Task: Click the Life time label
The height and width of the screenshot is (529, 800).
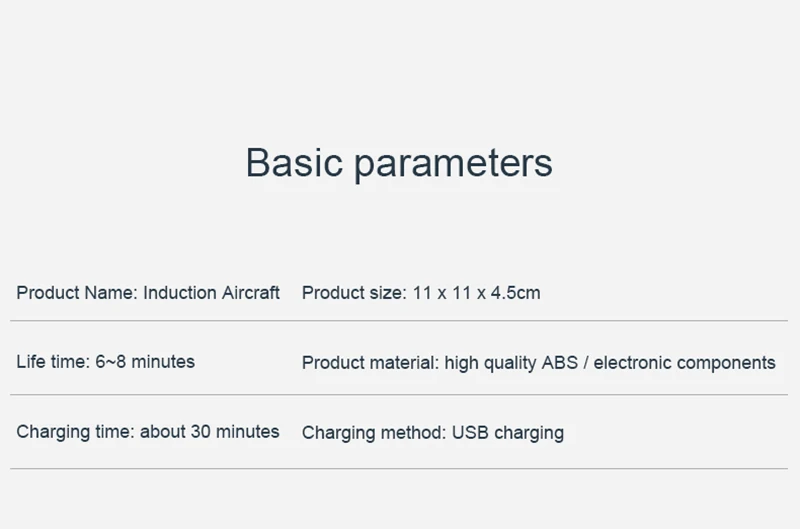Action: [53, 362]
